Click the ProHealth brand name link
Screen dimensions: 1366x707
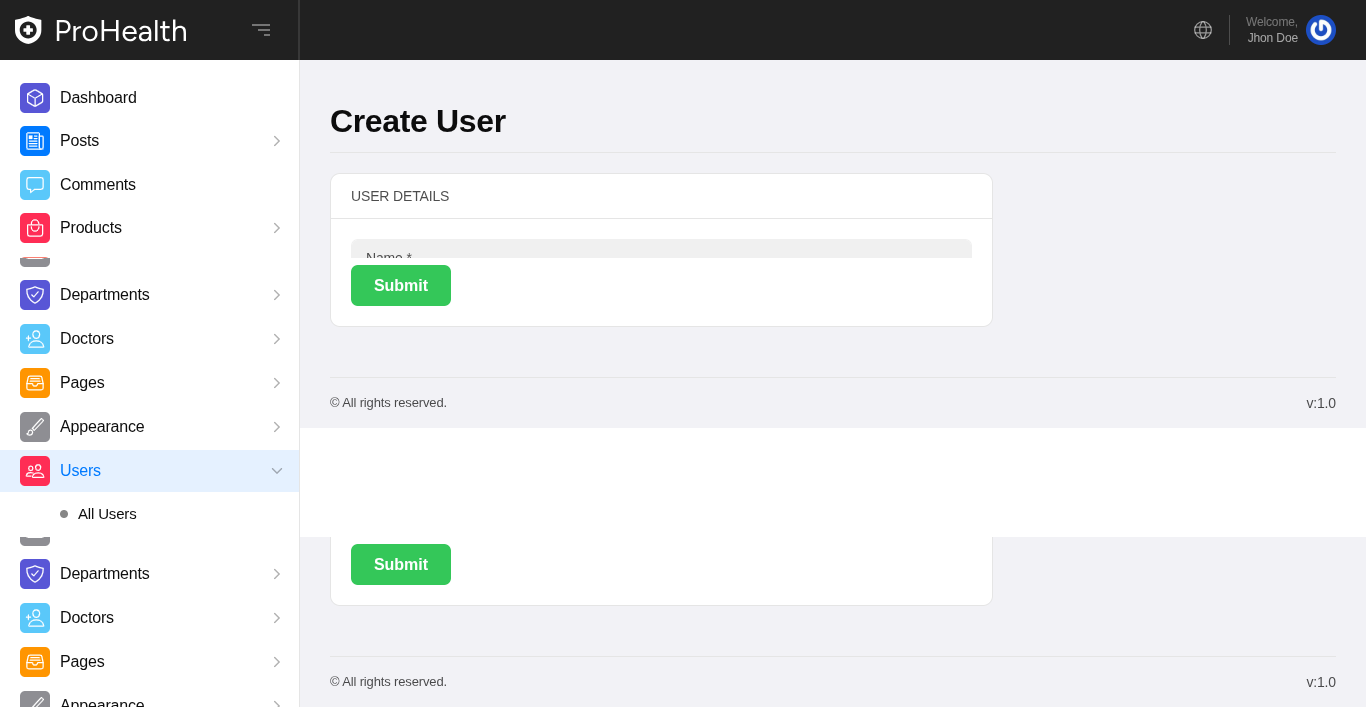[121, 31]
